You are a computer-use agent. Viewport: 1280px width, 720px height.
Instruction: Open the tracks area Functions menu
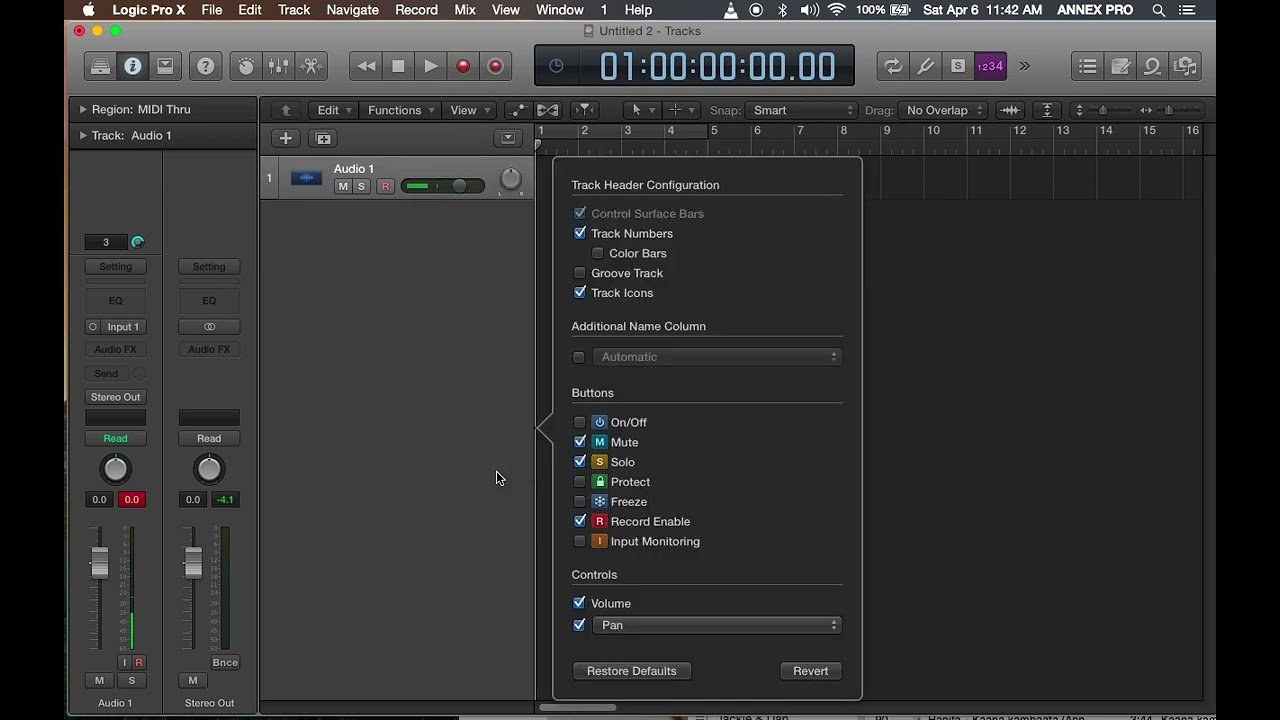click(401, 110)
